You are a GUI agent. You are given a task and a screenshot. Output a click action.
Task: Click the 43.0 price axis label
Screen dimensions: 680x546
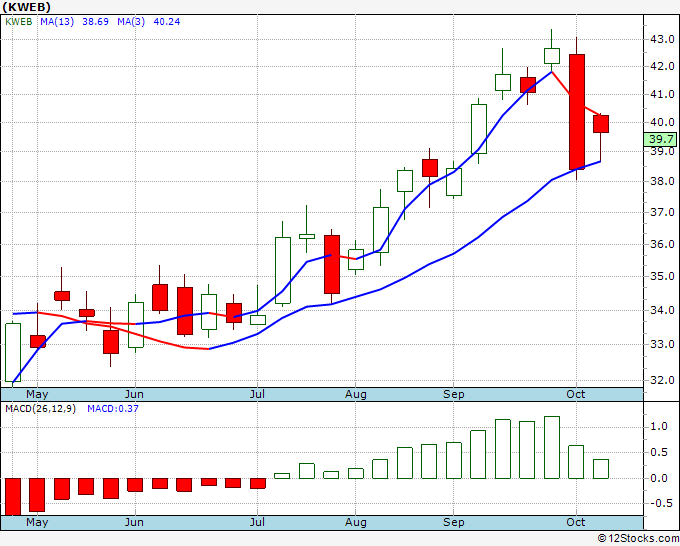point(662,39)
